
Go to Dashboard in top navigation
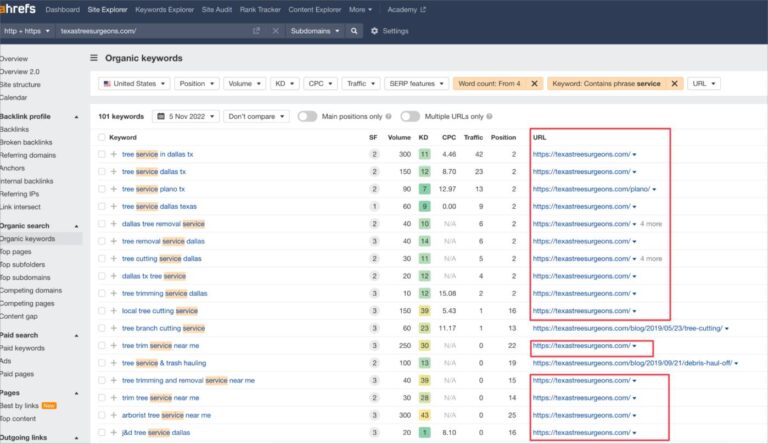[62, 10]
